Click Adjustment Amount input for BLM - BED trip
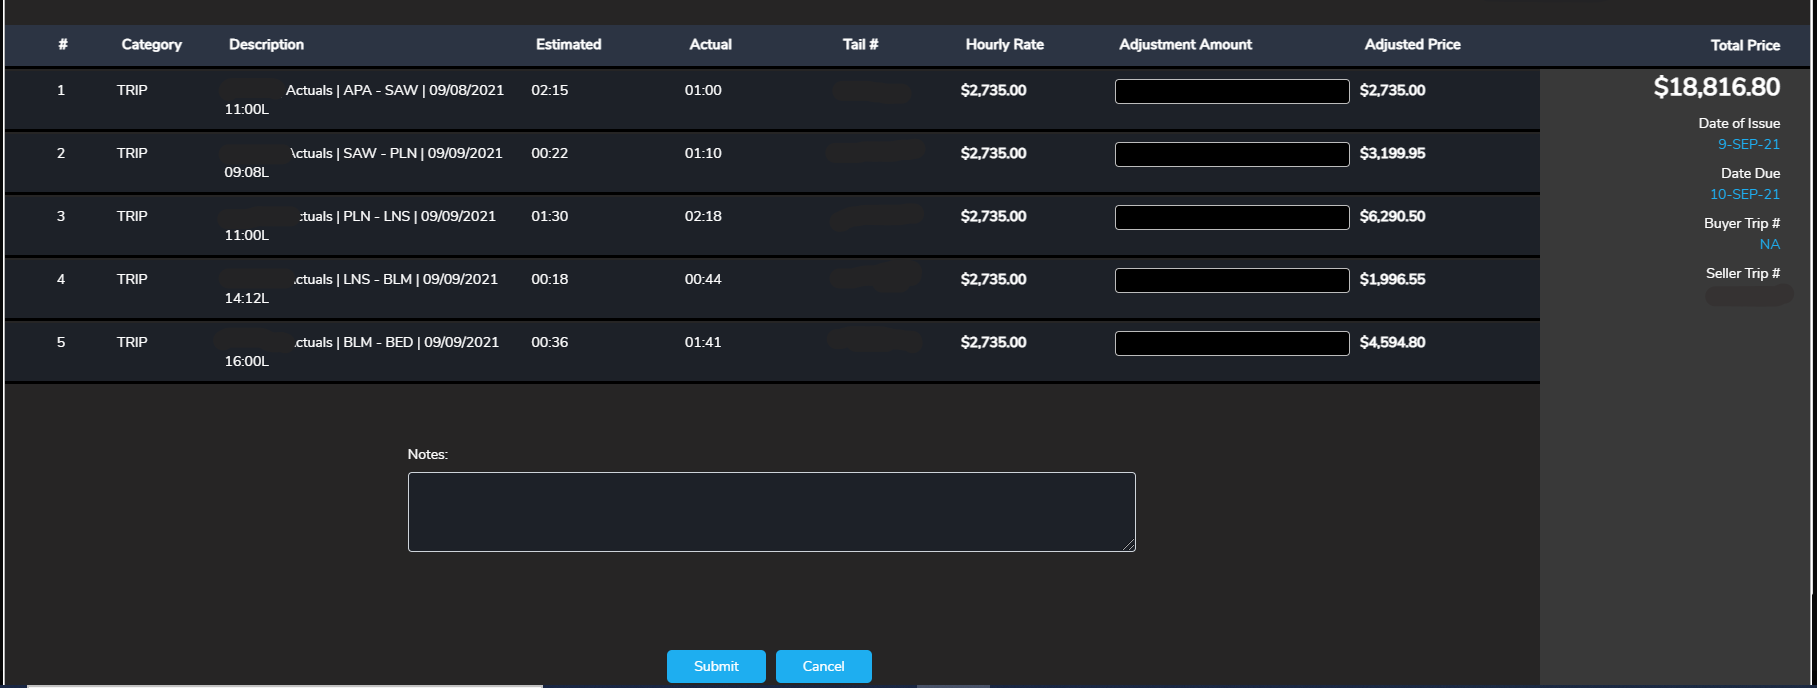Image resolution: width=1817 pixels, height=688 pixels. (1231, 343)
